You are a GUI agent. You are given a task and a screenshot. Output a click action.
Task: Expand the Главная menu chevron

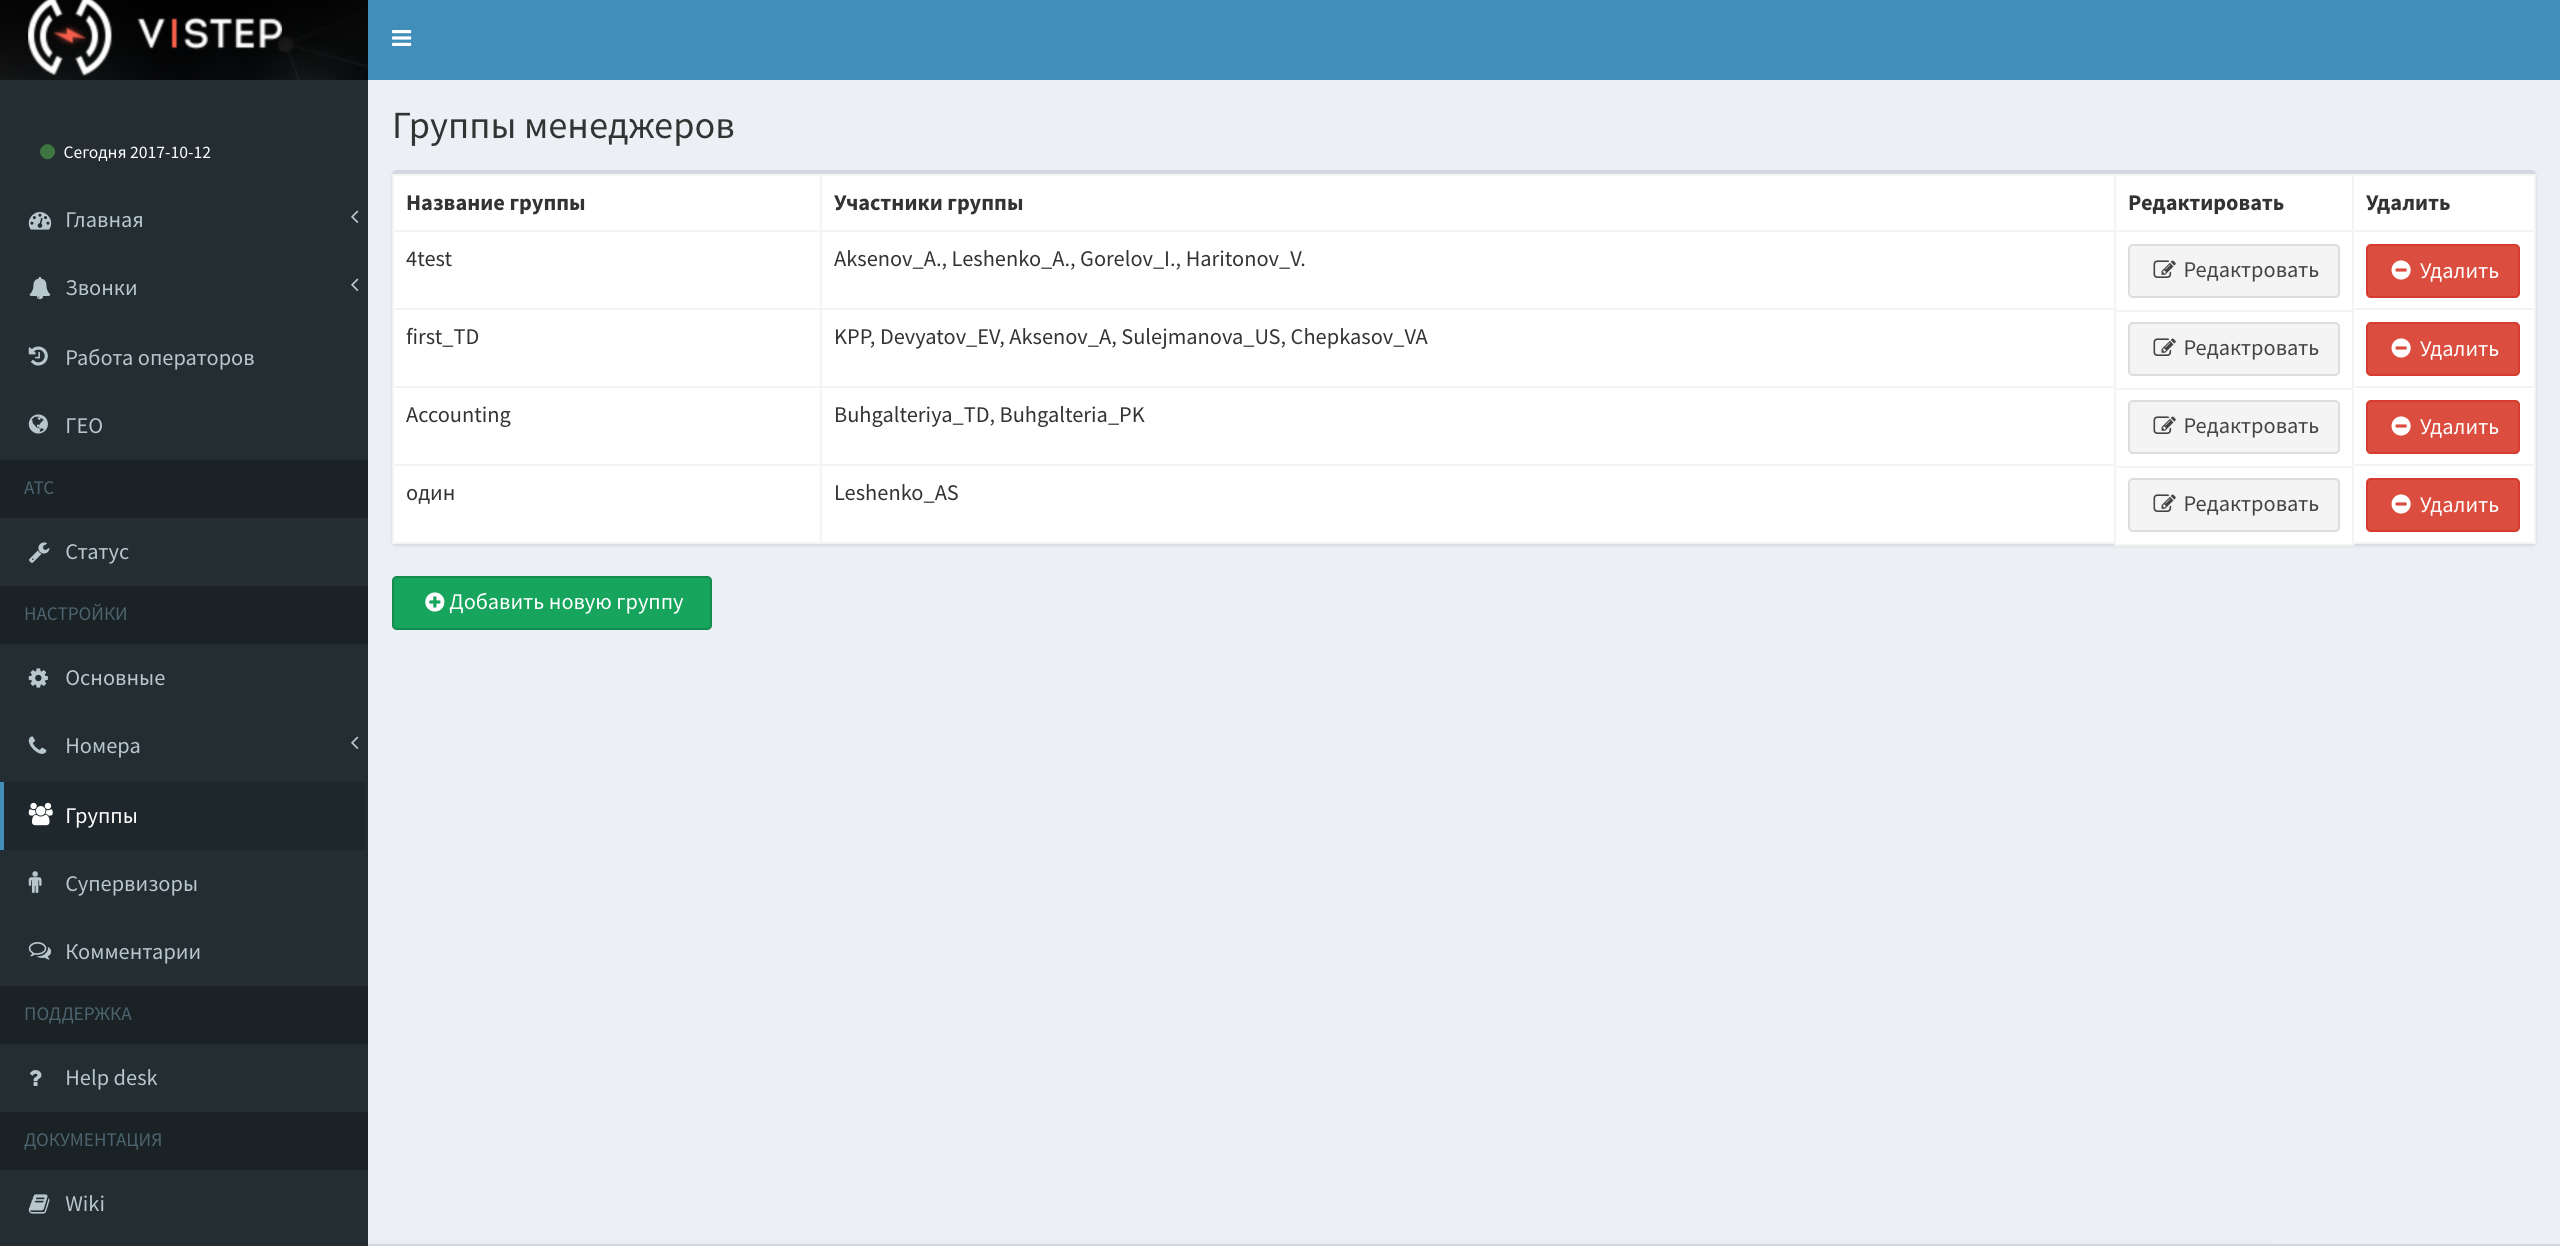pos(355,217)
